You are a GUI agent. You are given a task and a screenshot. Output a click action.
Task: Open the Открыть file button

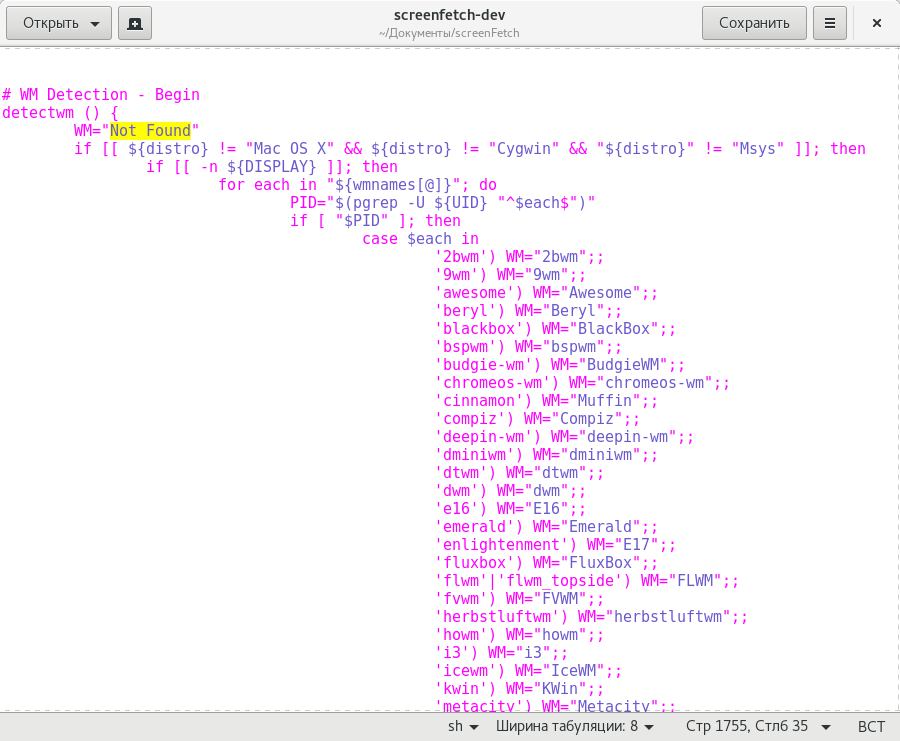click(59, 23)
